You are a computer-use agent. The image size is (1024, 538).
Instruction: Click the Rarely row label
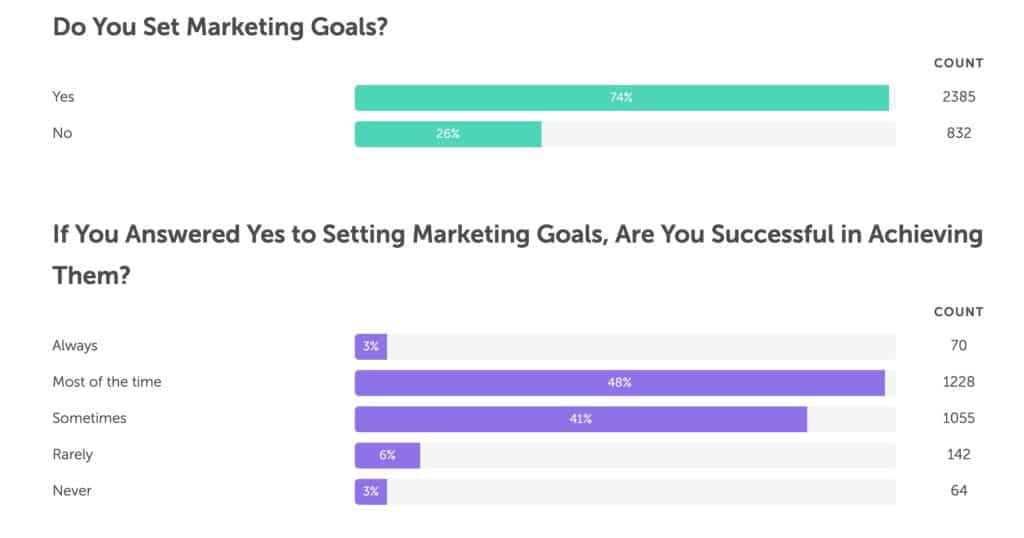point(72,454)
